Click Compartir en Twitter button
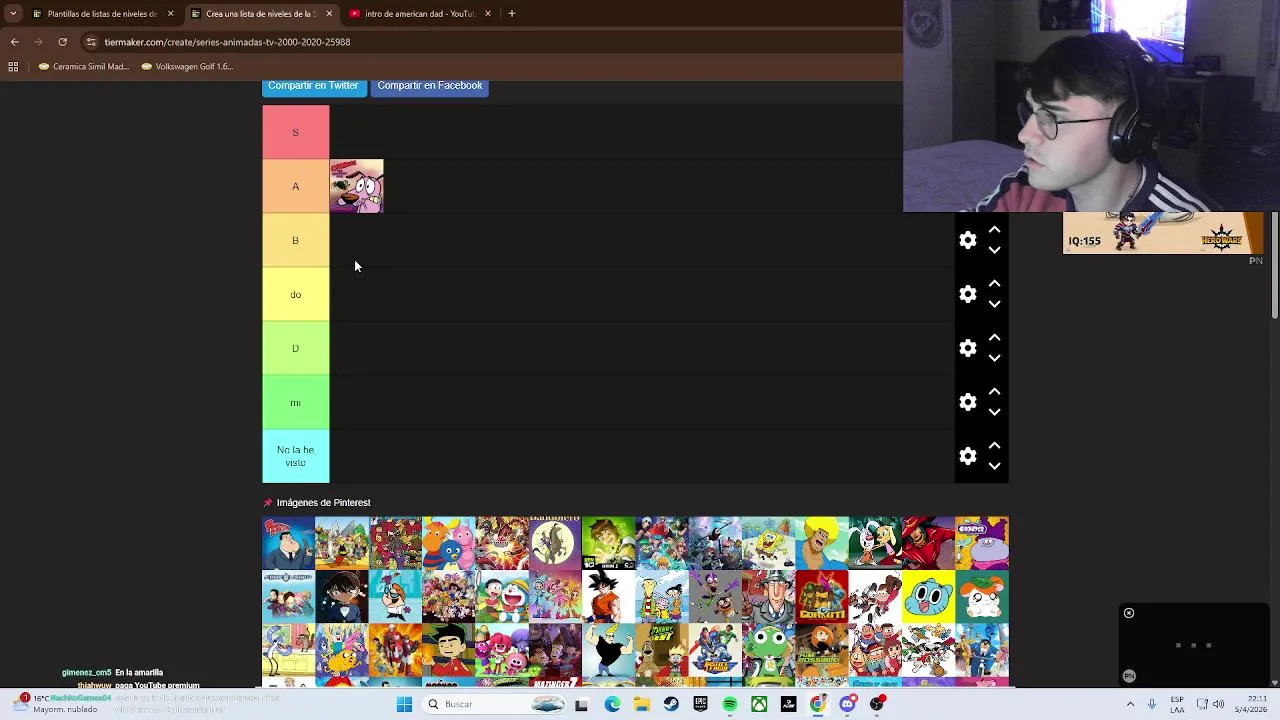 313,86
